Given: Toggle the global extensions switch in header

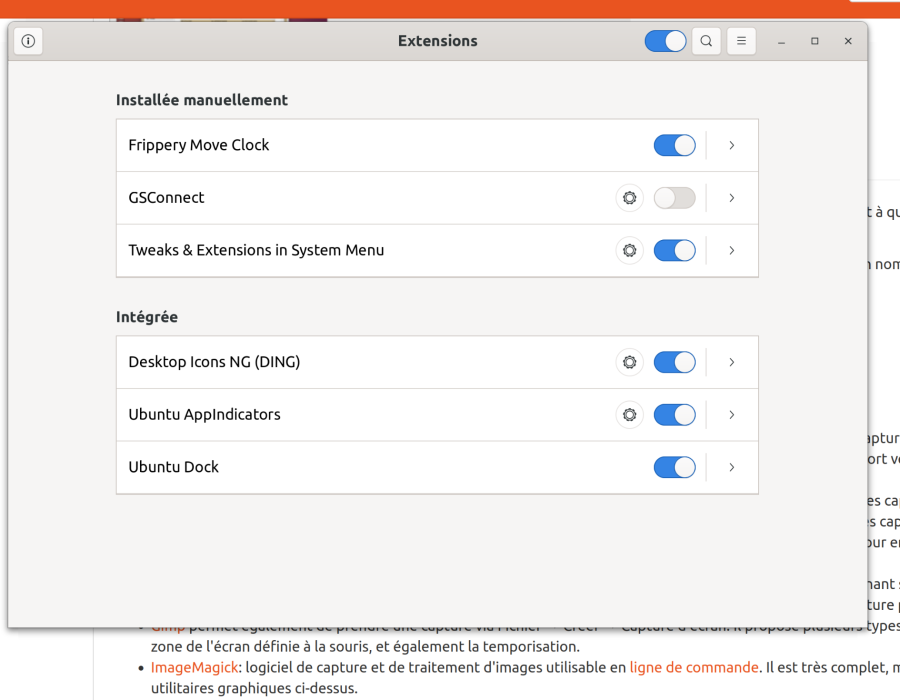Looking at the screenshot, I should click(x=665, y=41).
